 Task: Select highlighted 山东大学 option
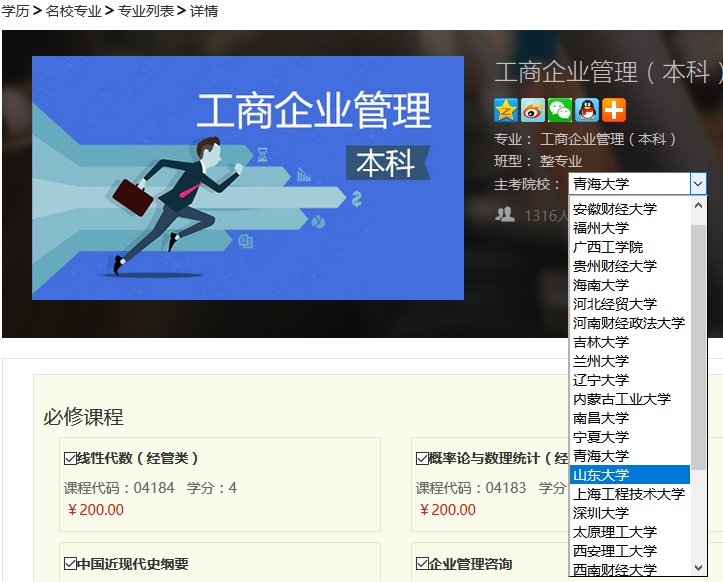(x=630, y=475)
